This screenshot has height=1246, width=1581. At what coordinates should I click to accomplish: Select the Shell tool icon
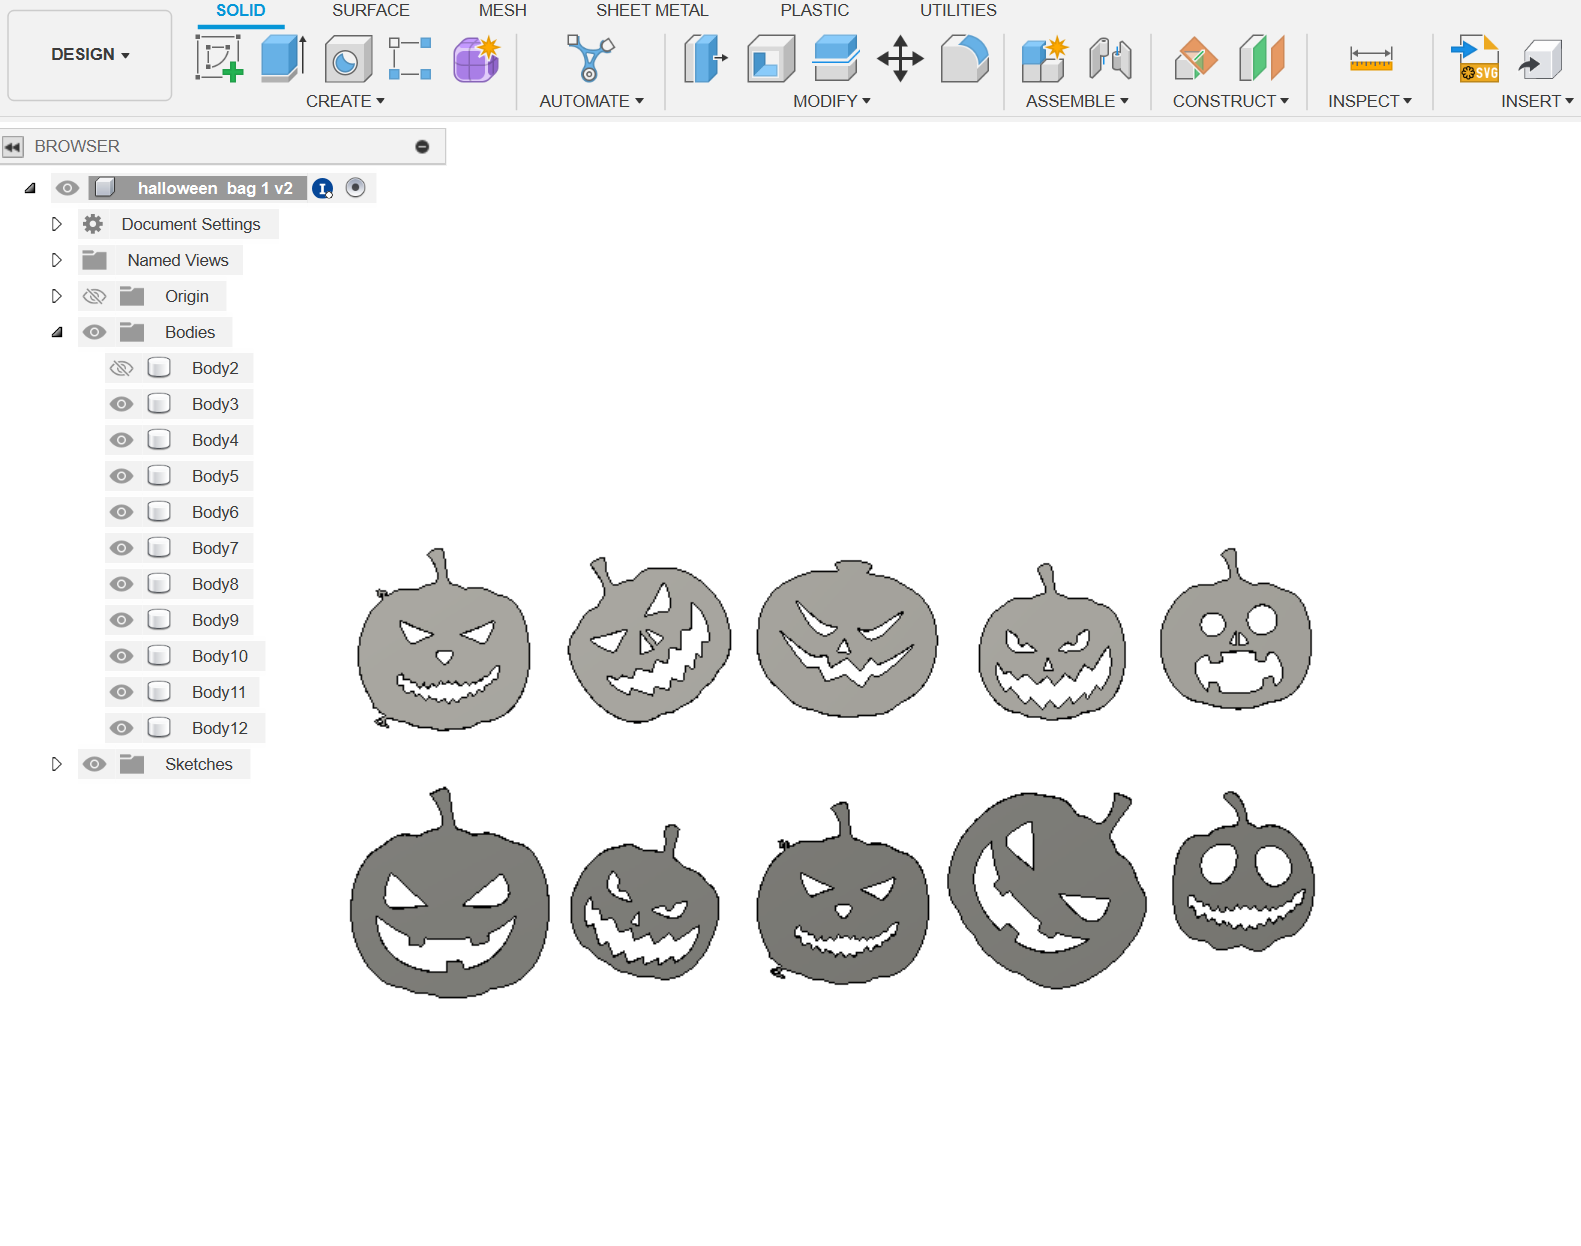click(x=771, y=59)
